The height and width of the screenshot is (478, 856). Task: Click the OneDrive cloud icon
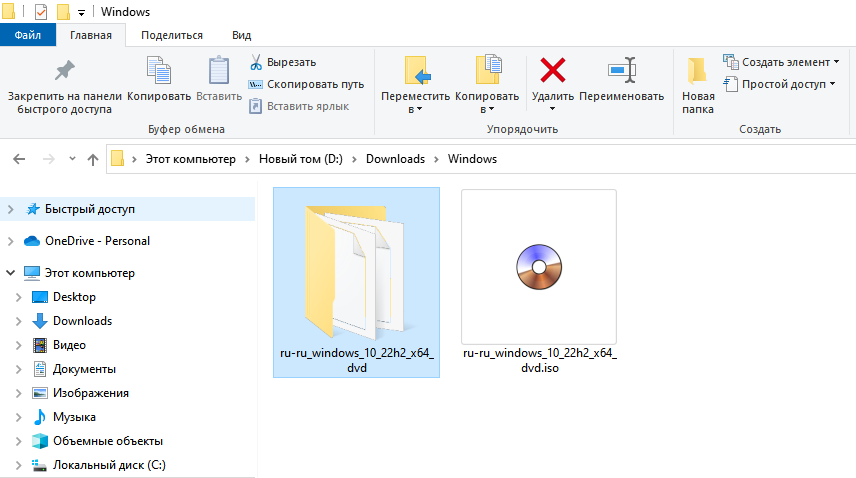[x=32, y=241]
